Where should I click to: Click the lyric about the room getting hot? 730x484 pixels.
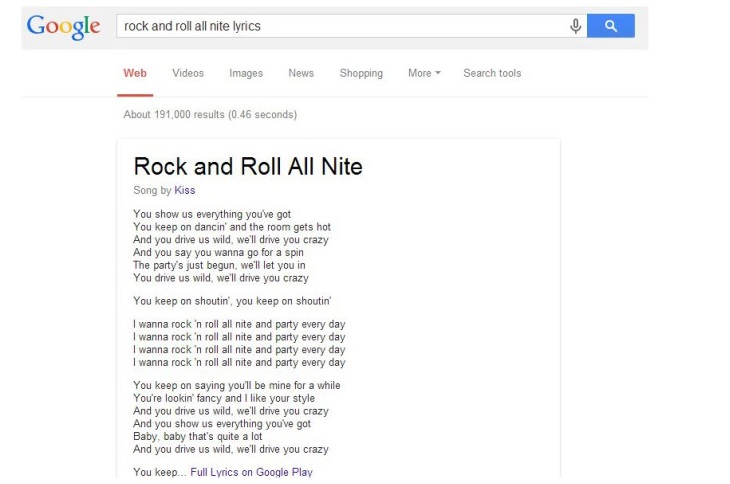[231, 227]
